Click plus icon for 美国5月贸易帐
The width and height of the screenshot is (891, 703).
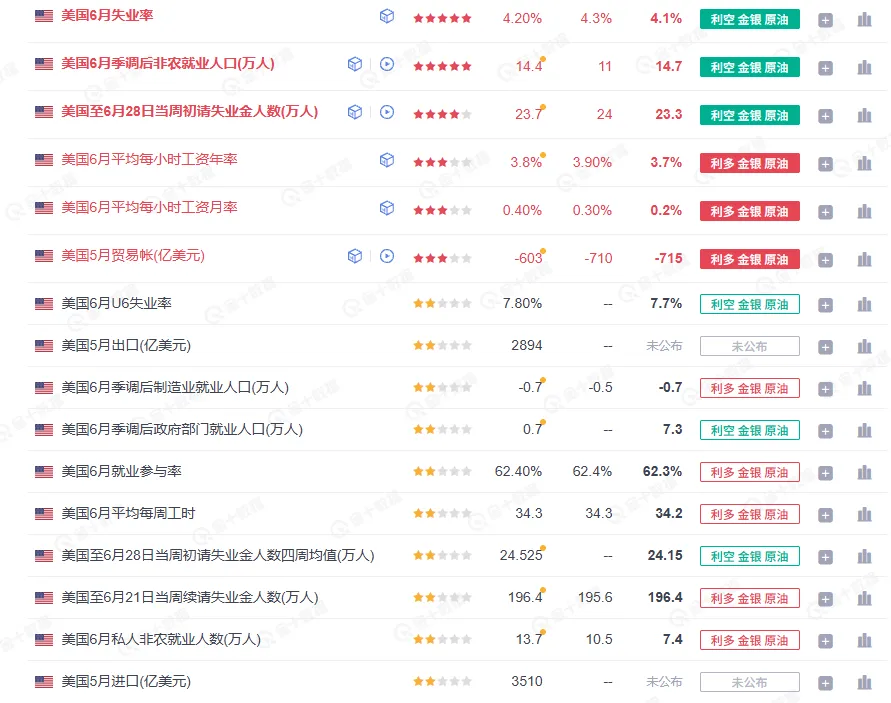[825, 260]
